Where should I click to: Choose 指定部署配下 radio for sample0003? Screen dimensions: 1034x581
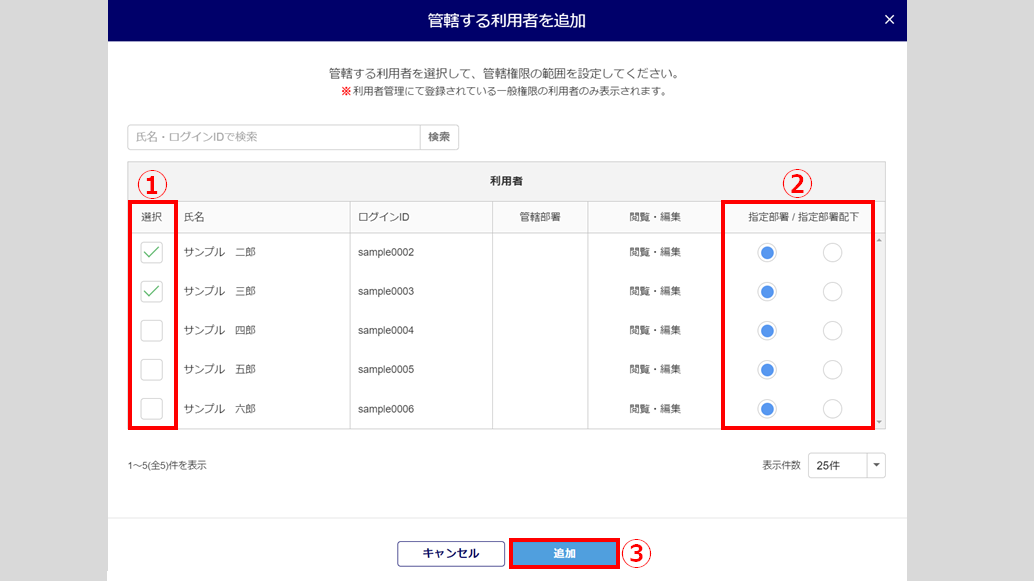click(x=832, y=291)
